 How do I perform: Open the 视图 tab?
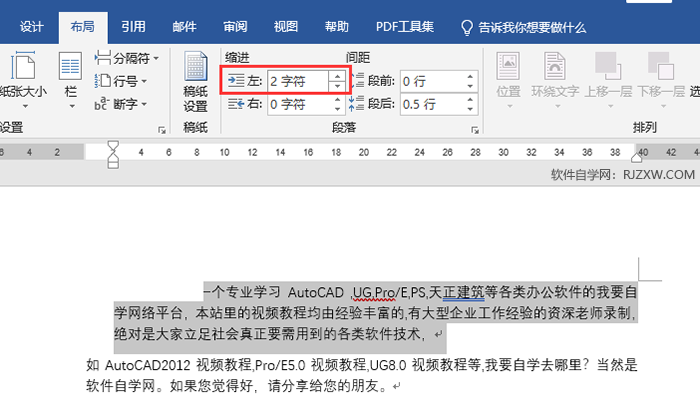pos(286,27)
